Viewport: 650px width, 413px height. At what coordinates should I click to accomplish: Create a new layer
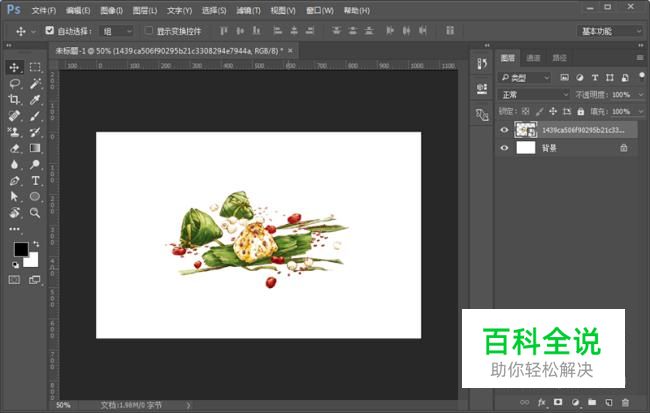(x=609, y=402)
